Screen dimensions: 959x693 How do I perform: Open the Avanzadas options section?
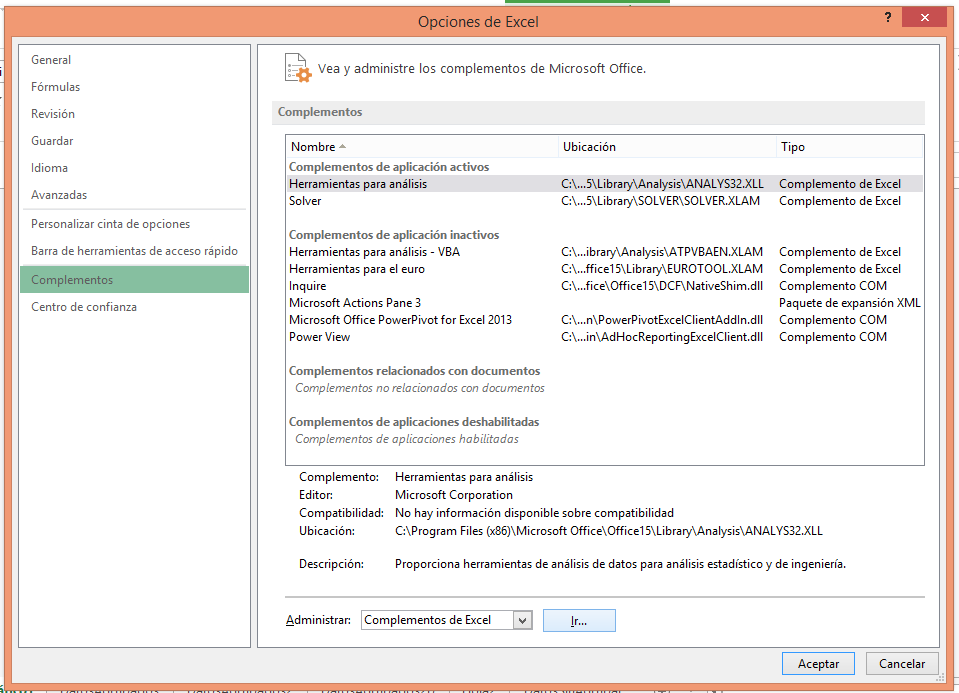59,195
